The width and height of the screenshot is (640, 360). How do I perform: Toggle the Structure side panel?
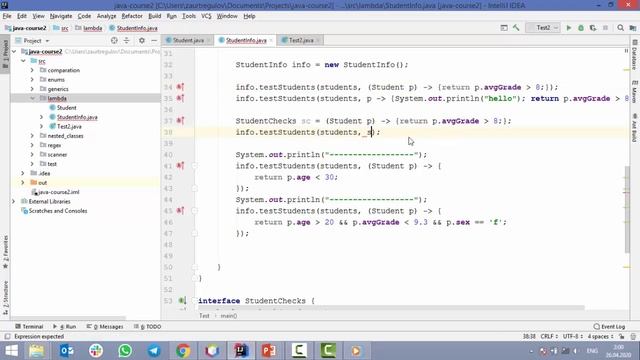coord(5,298)
